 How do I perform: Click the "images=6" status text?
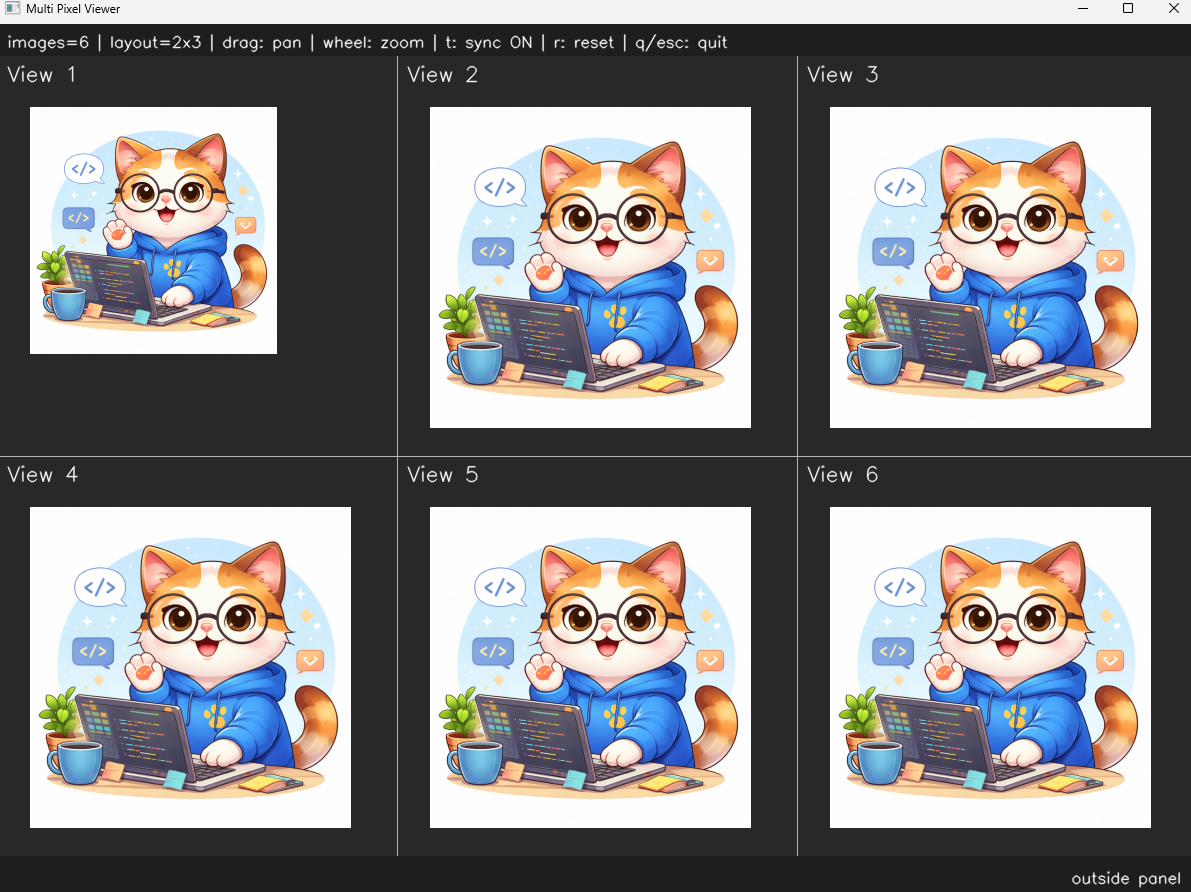pyautogui.click(x=48, y=43)
